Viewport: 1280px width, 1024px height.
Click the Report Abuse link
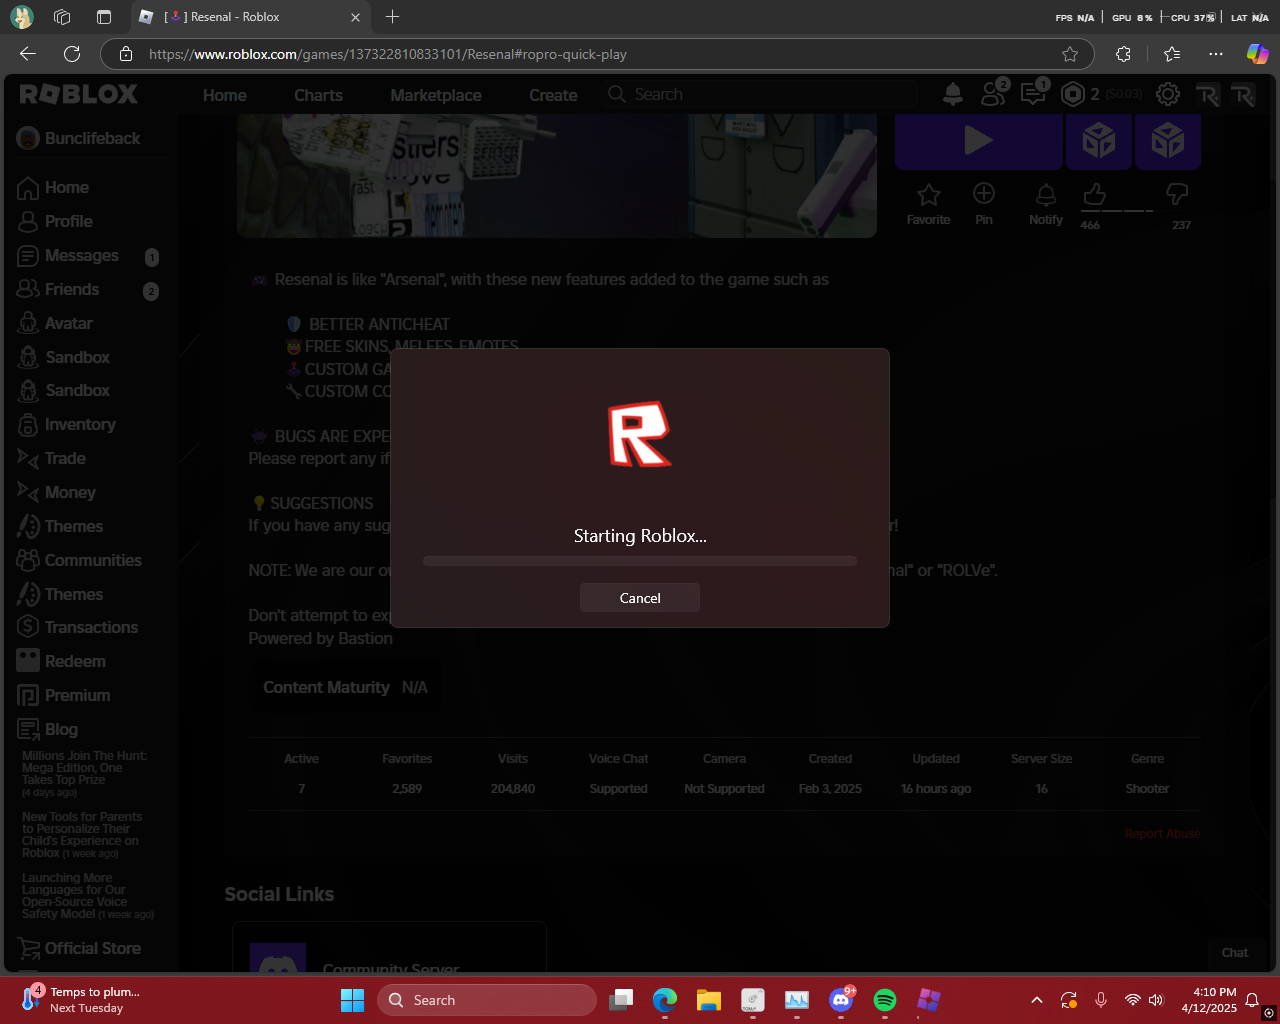tap(1162, 834)
